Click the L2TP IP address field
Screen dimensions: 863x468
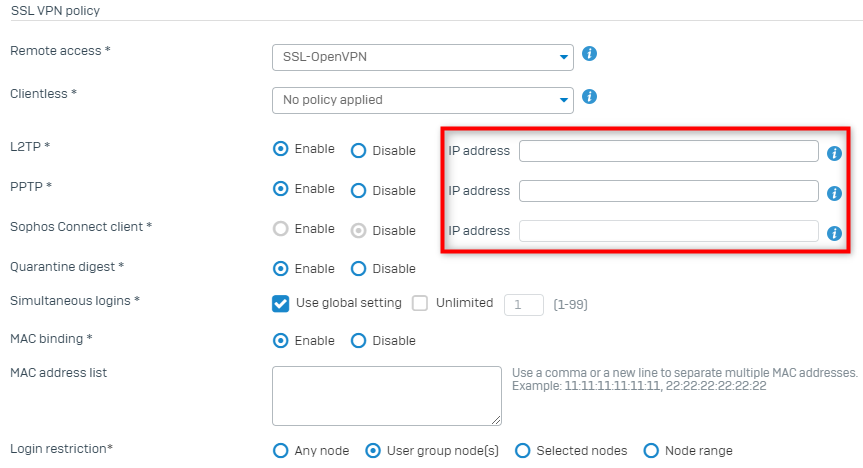(669, 151)
